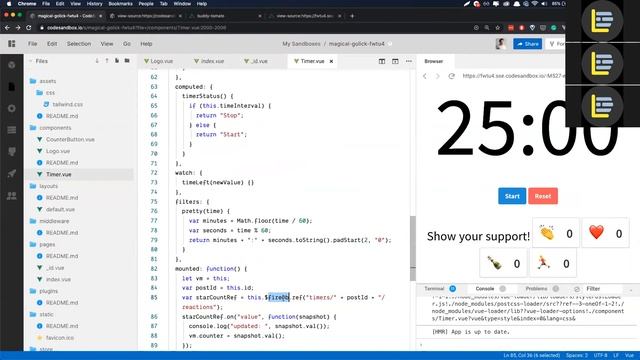The width and height of the screenshot is (640, 360).
Task: Click the Vue language mode in status bar
Action: coord(629,356)
